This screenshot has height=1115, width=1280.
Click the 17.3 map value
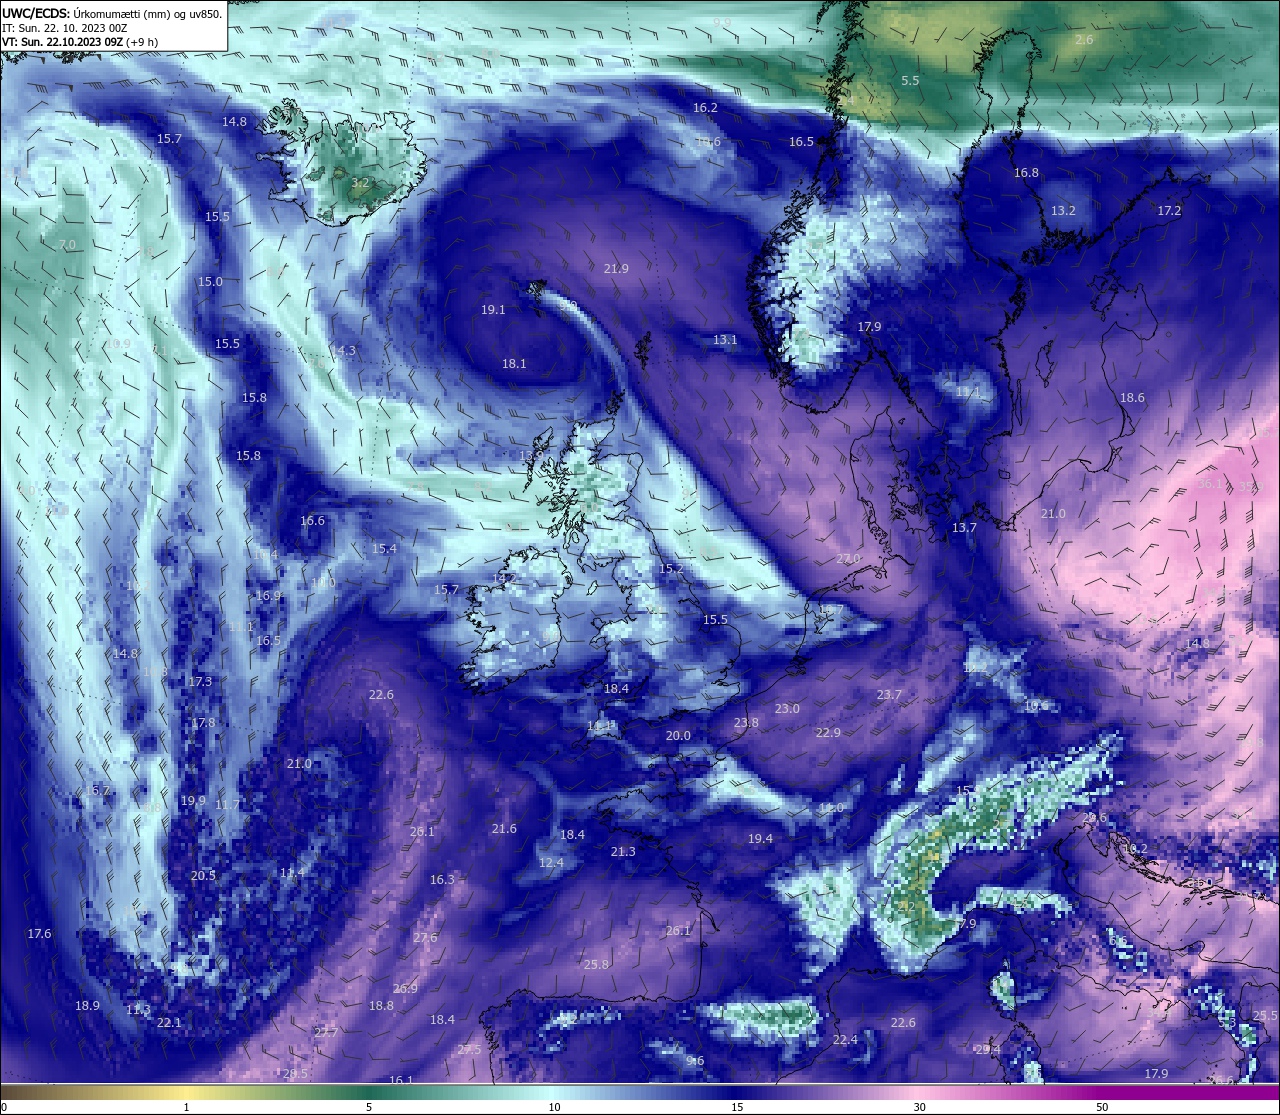(x=200, y=681)
